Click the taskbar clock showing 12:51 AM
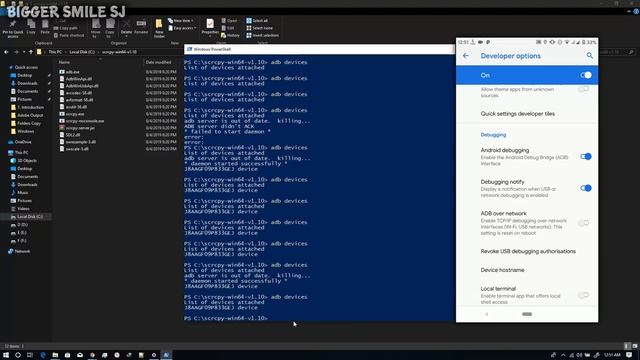The width and height of the screenshot is (640, 360). [612, 355]
